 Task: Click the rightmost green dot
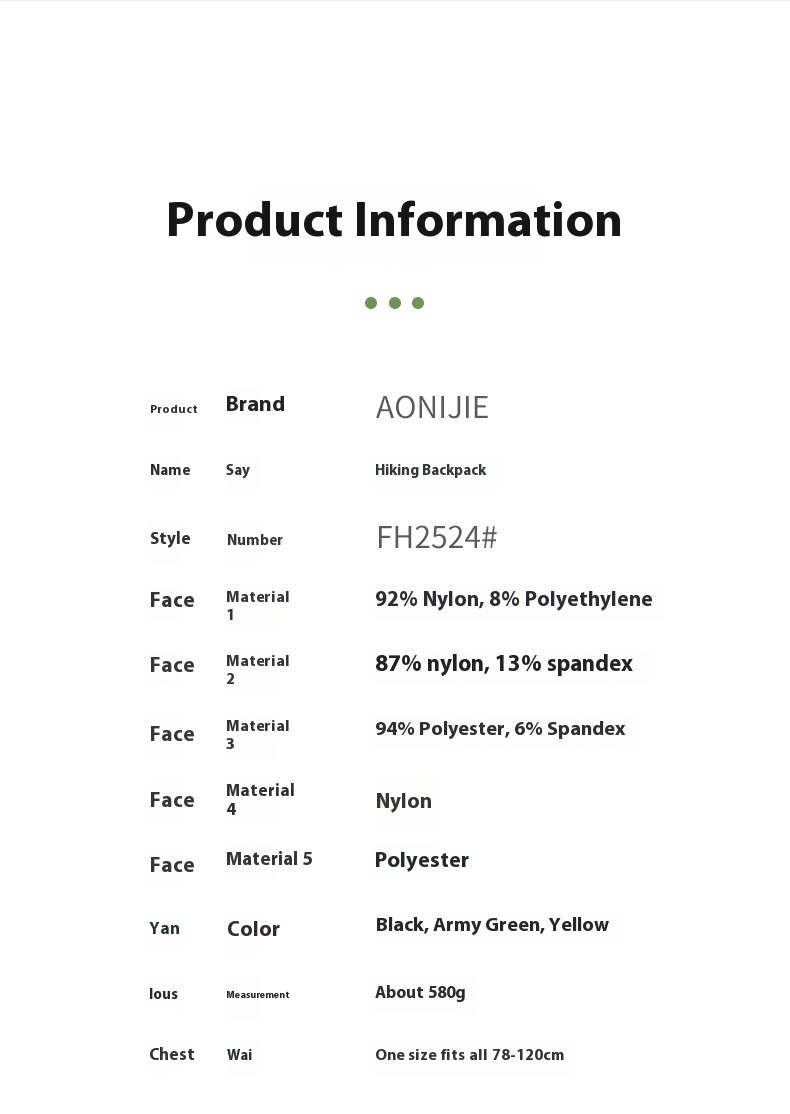pyautogui.click(x=418, y=303)
